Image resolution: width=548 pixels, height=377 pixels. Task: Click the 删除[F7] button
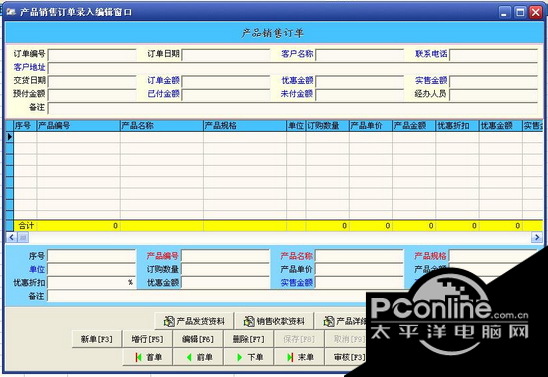[248, 339]
